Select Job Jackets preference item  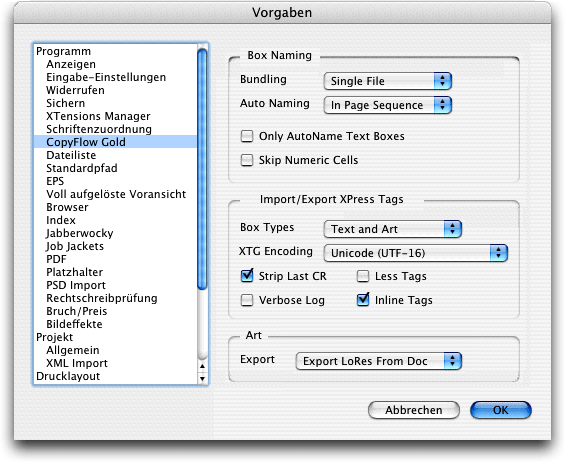tap(75, 246)
